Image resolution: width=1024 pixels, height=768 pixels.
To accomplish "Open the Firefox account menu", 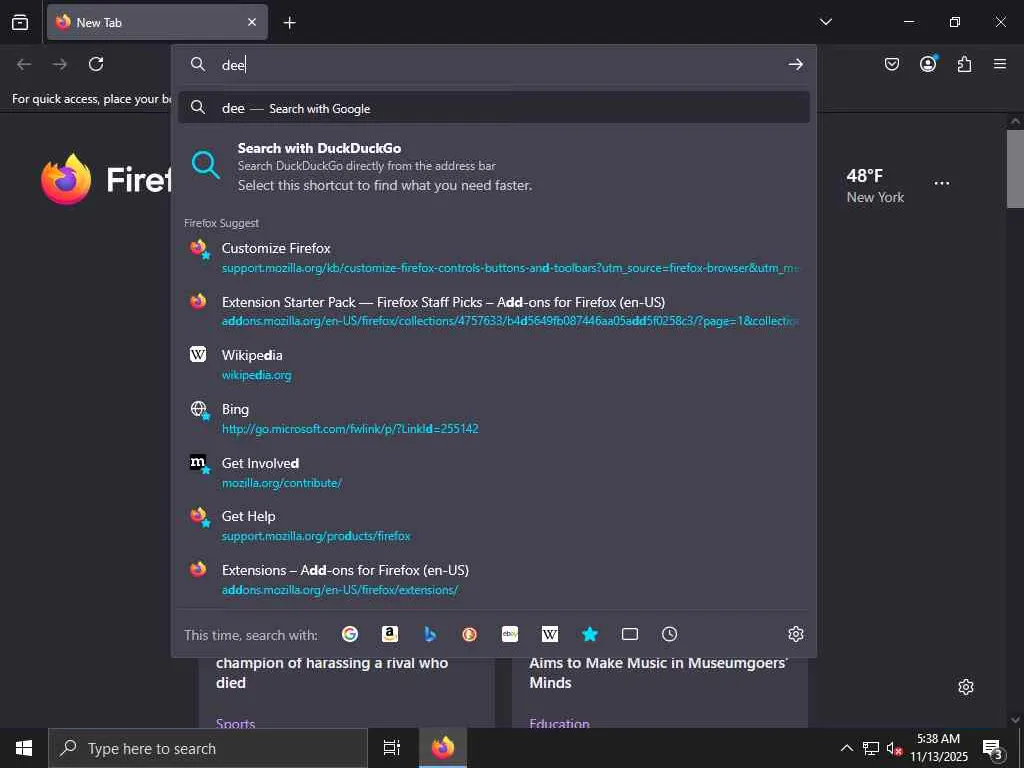I will (928, 63).
